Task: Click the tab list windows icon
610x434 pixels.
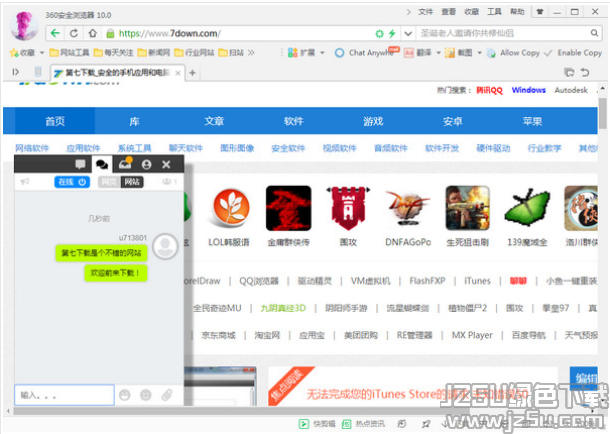Action: [x=569, y=72]
